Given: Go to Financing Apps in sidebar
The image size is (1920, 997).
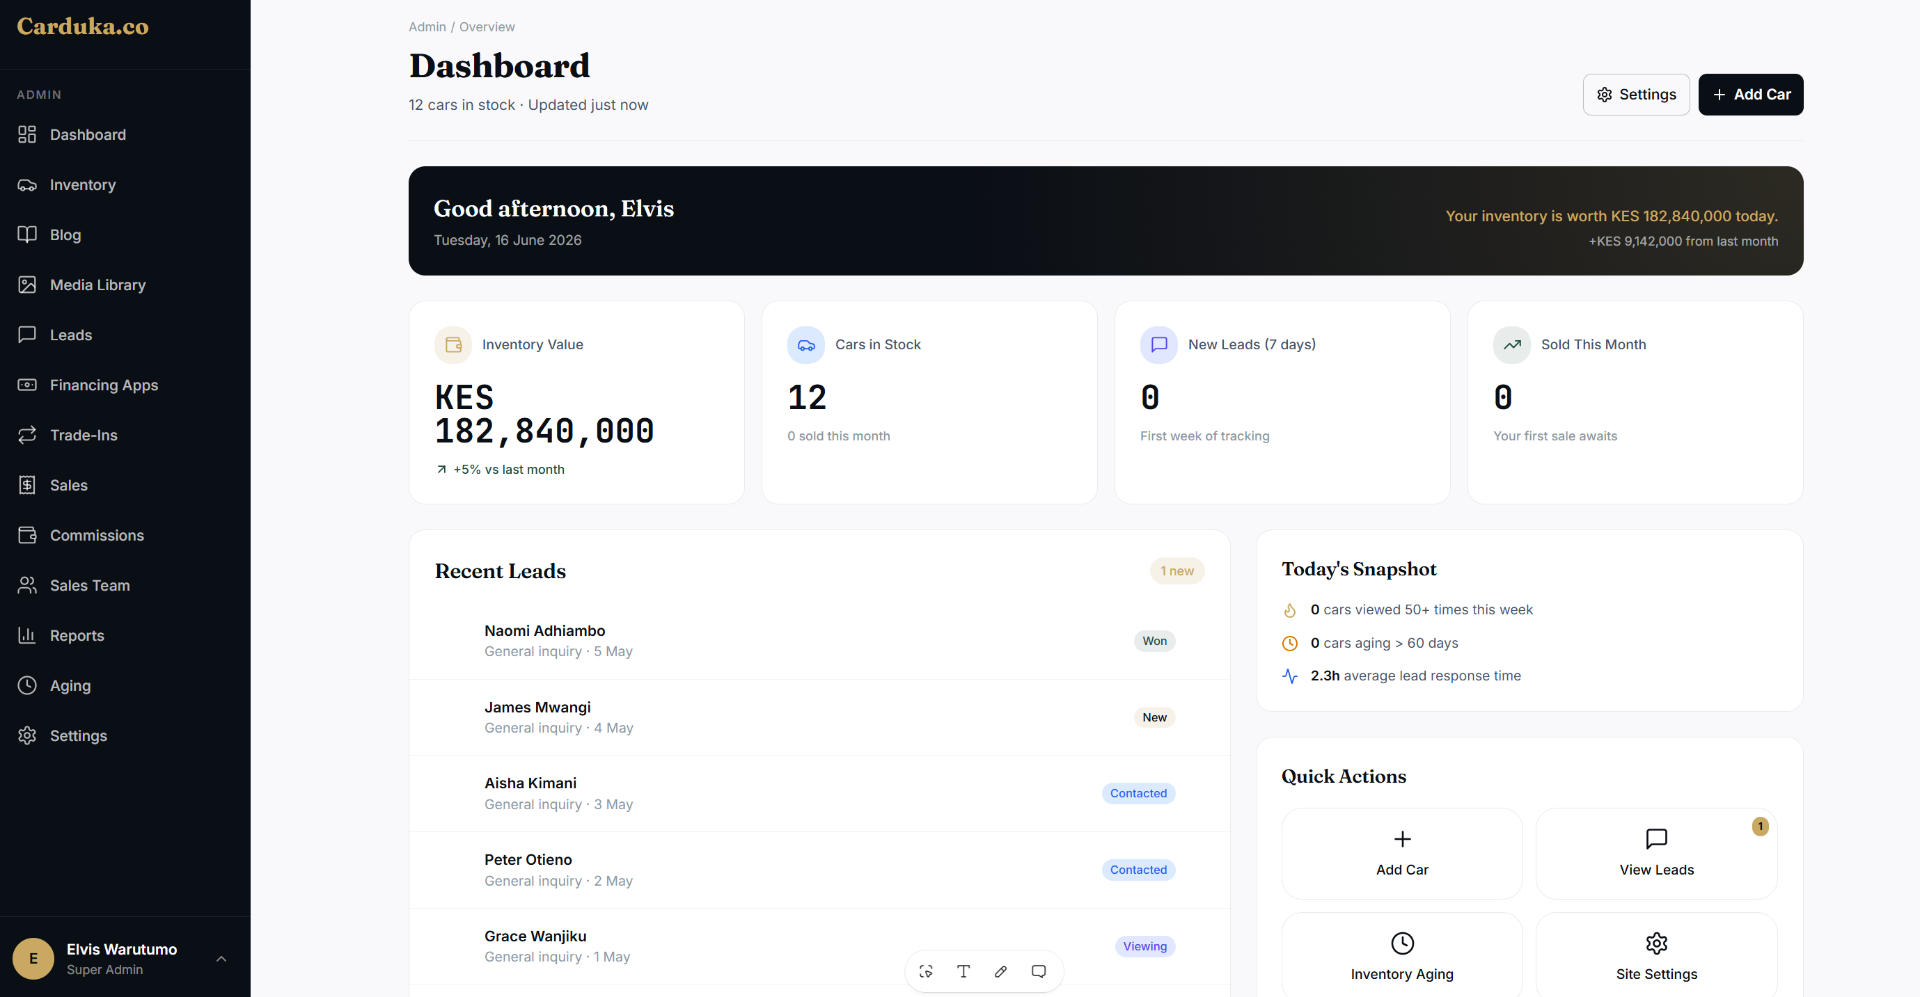Looking at the screenshot, I should tap(125, 385).
